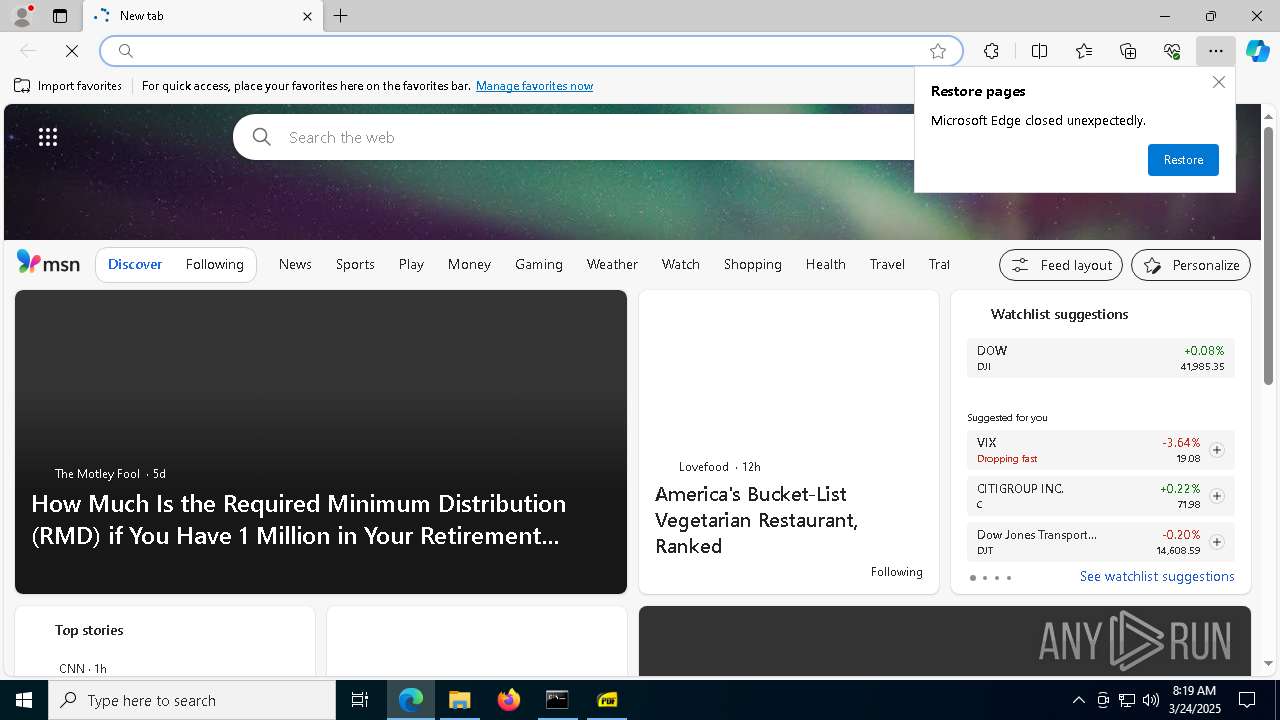Add Dow Jones Transport to watchlist

1216,542
